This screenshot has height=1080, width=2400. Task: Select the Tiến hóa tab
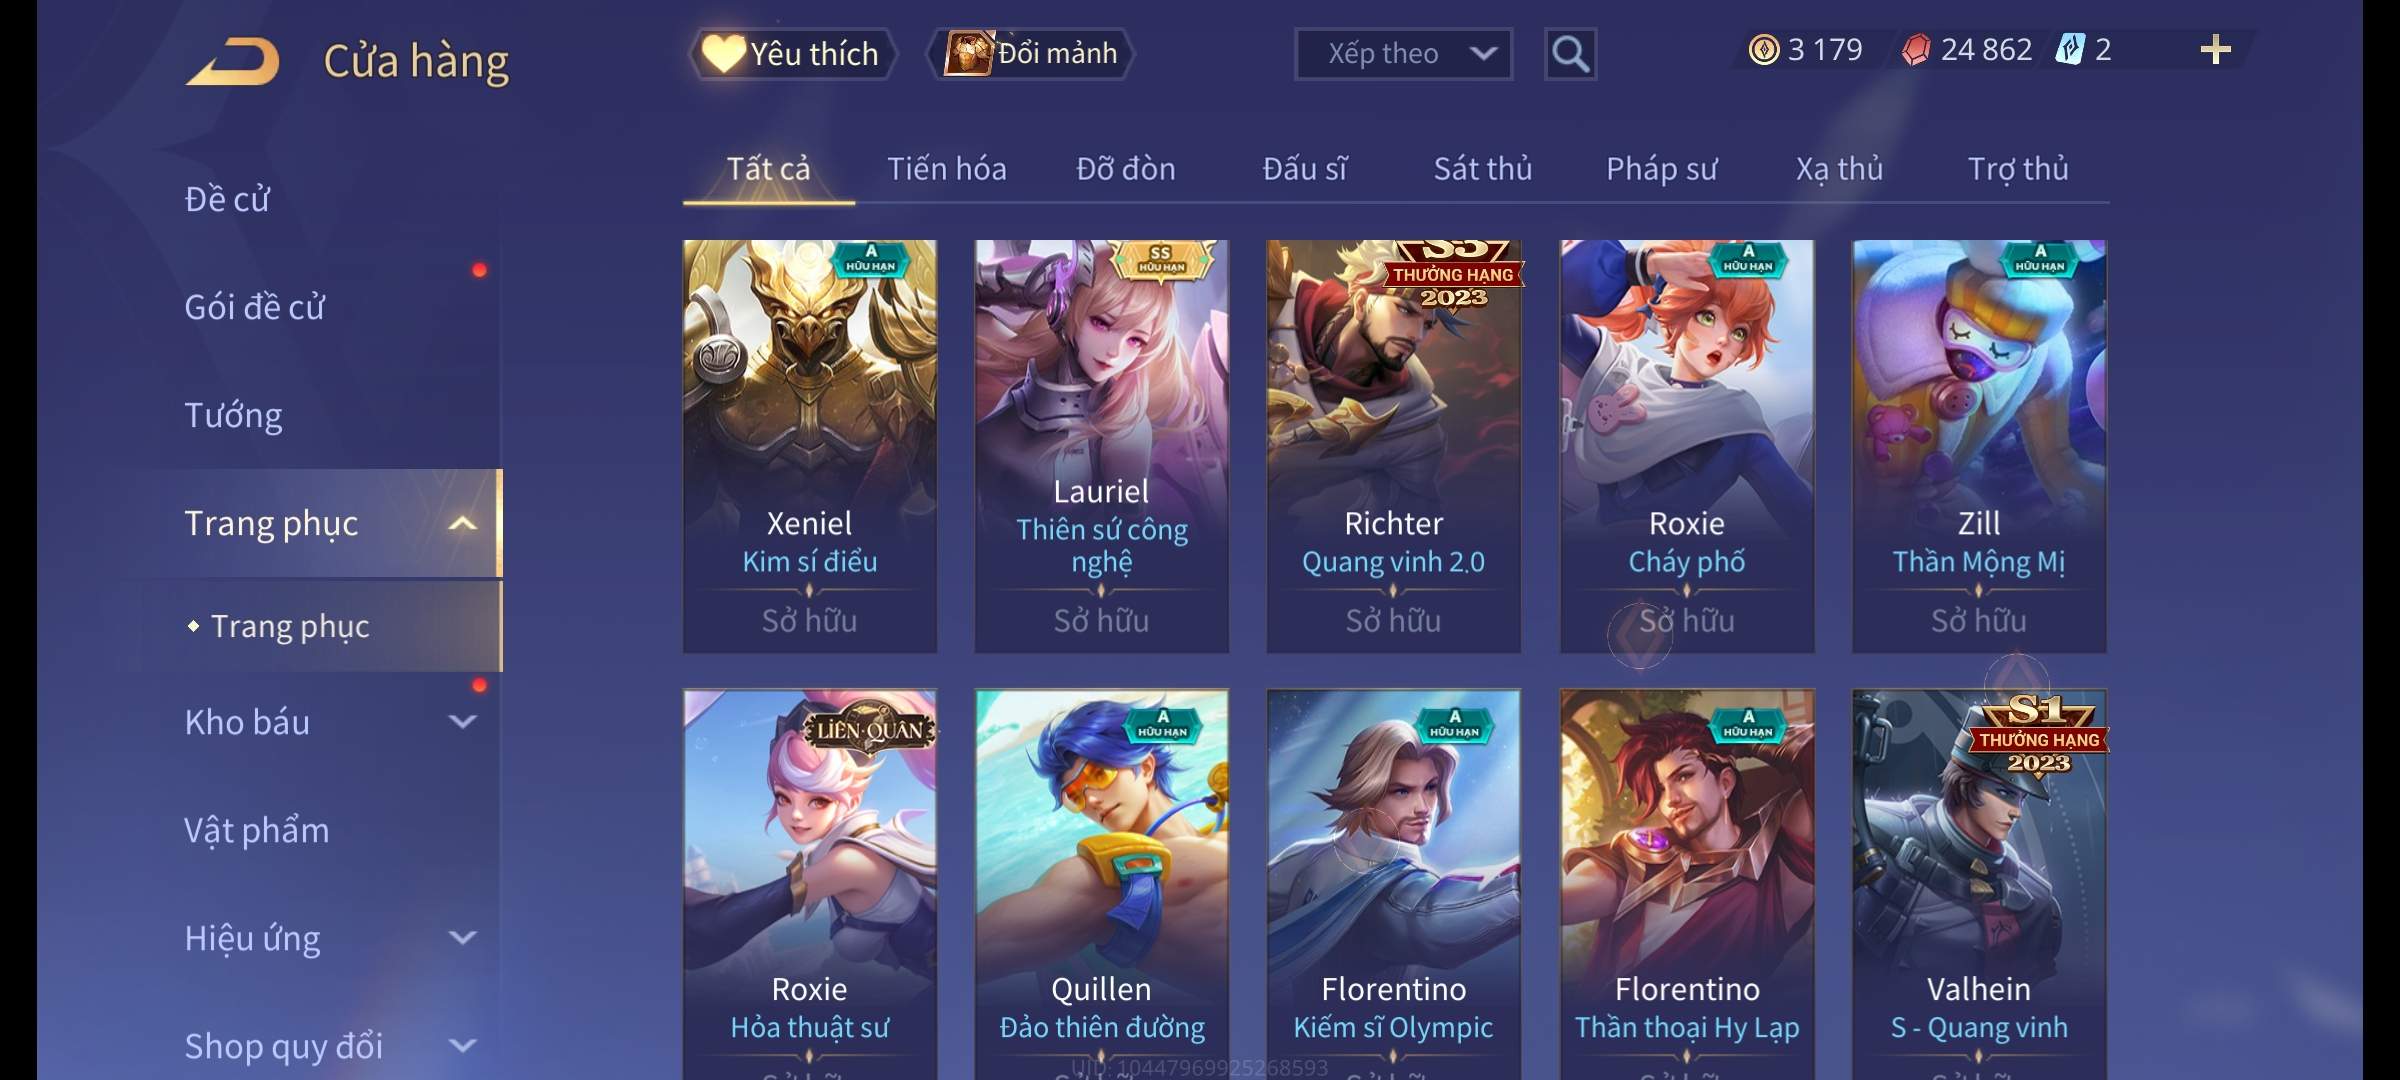coord(947,169)
